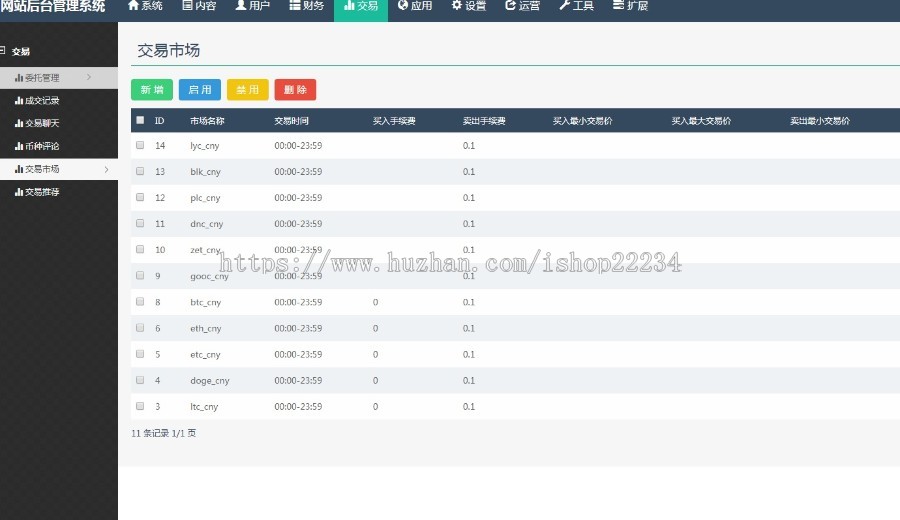Check the box for blk_cny row

click(140, 171)
